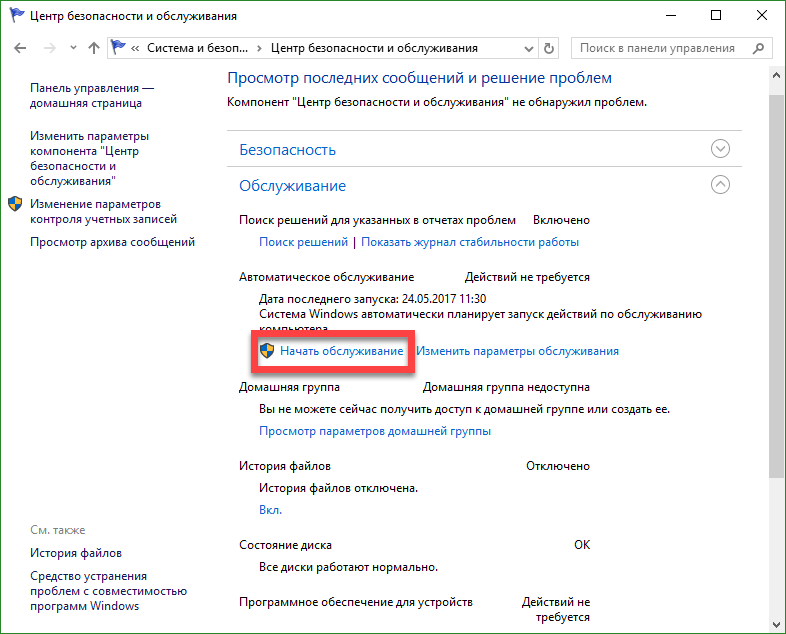The width and height of the screenshot is (786, 634).
Task: Minimize the window
Action: pyautogui.click(x=671, y=16)
